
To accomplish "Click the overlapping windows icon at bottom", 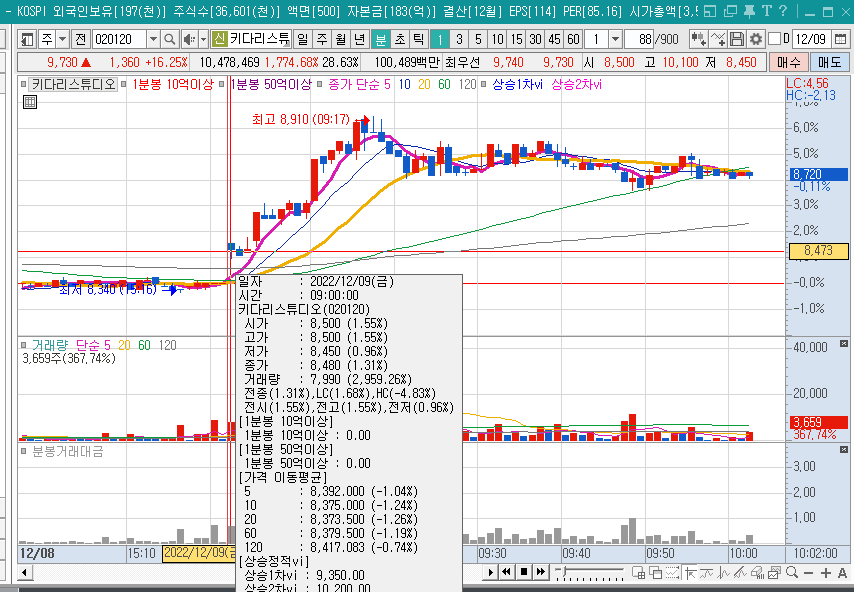I will coord(656,572).
